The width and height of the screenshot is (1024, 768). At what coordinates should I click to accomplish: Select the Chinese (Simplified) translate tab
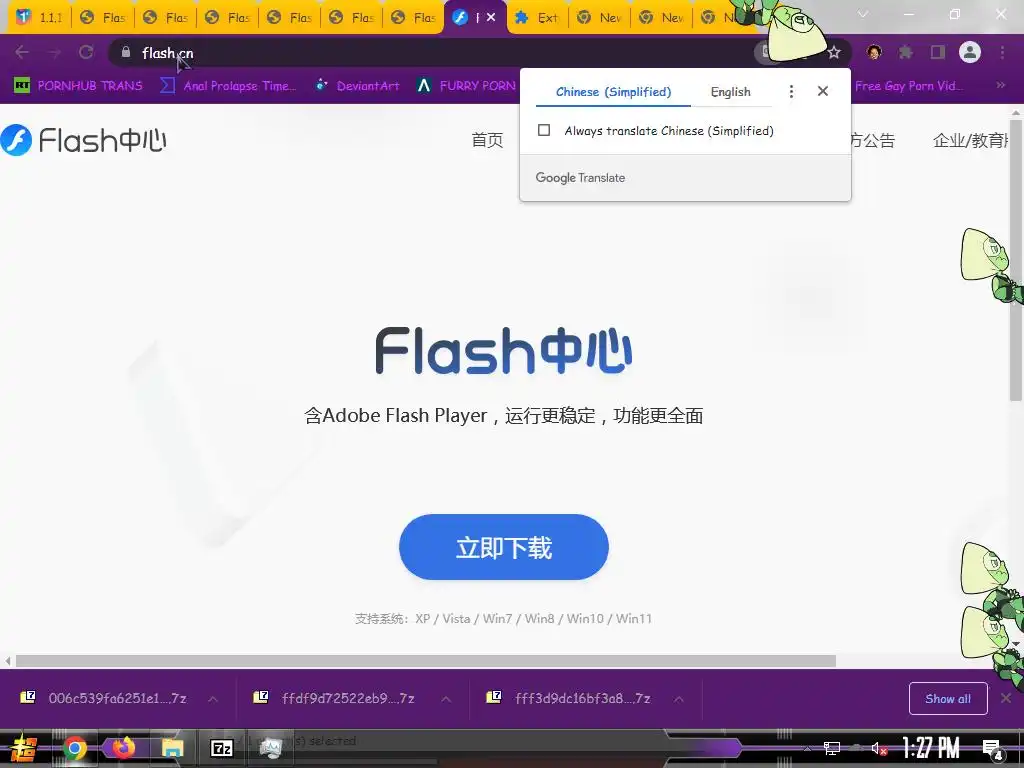point(613,92)
